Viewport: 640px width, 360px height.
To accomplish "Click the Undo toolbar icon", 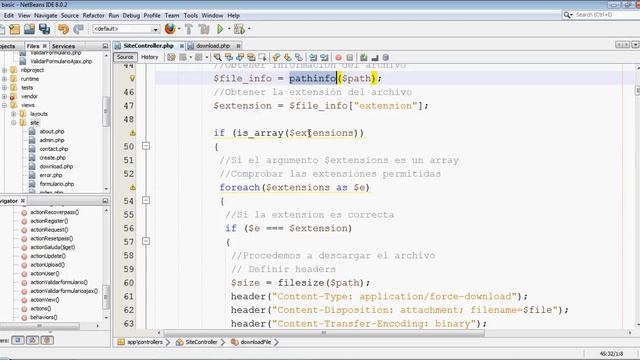I will click(63, 29).
